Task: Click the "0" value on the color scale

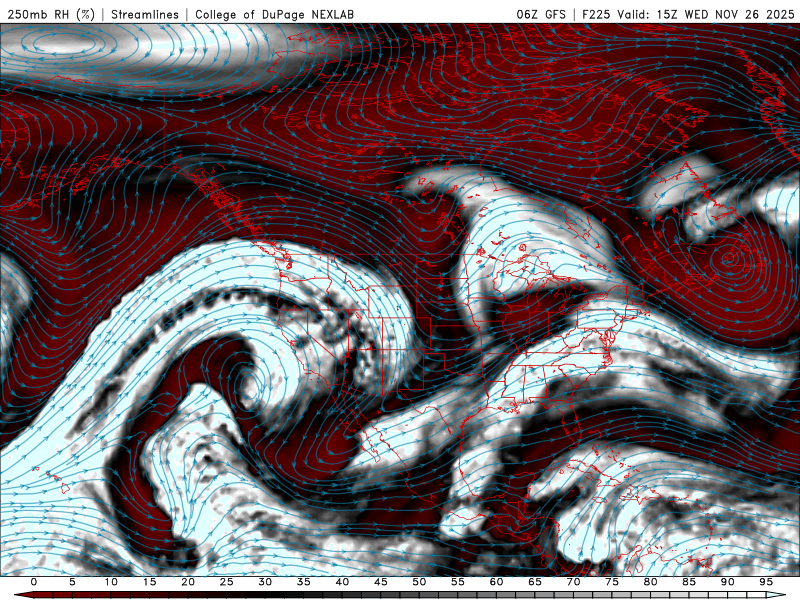Action: (x=34, y=582)
